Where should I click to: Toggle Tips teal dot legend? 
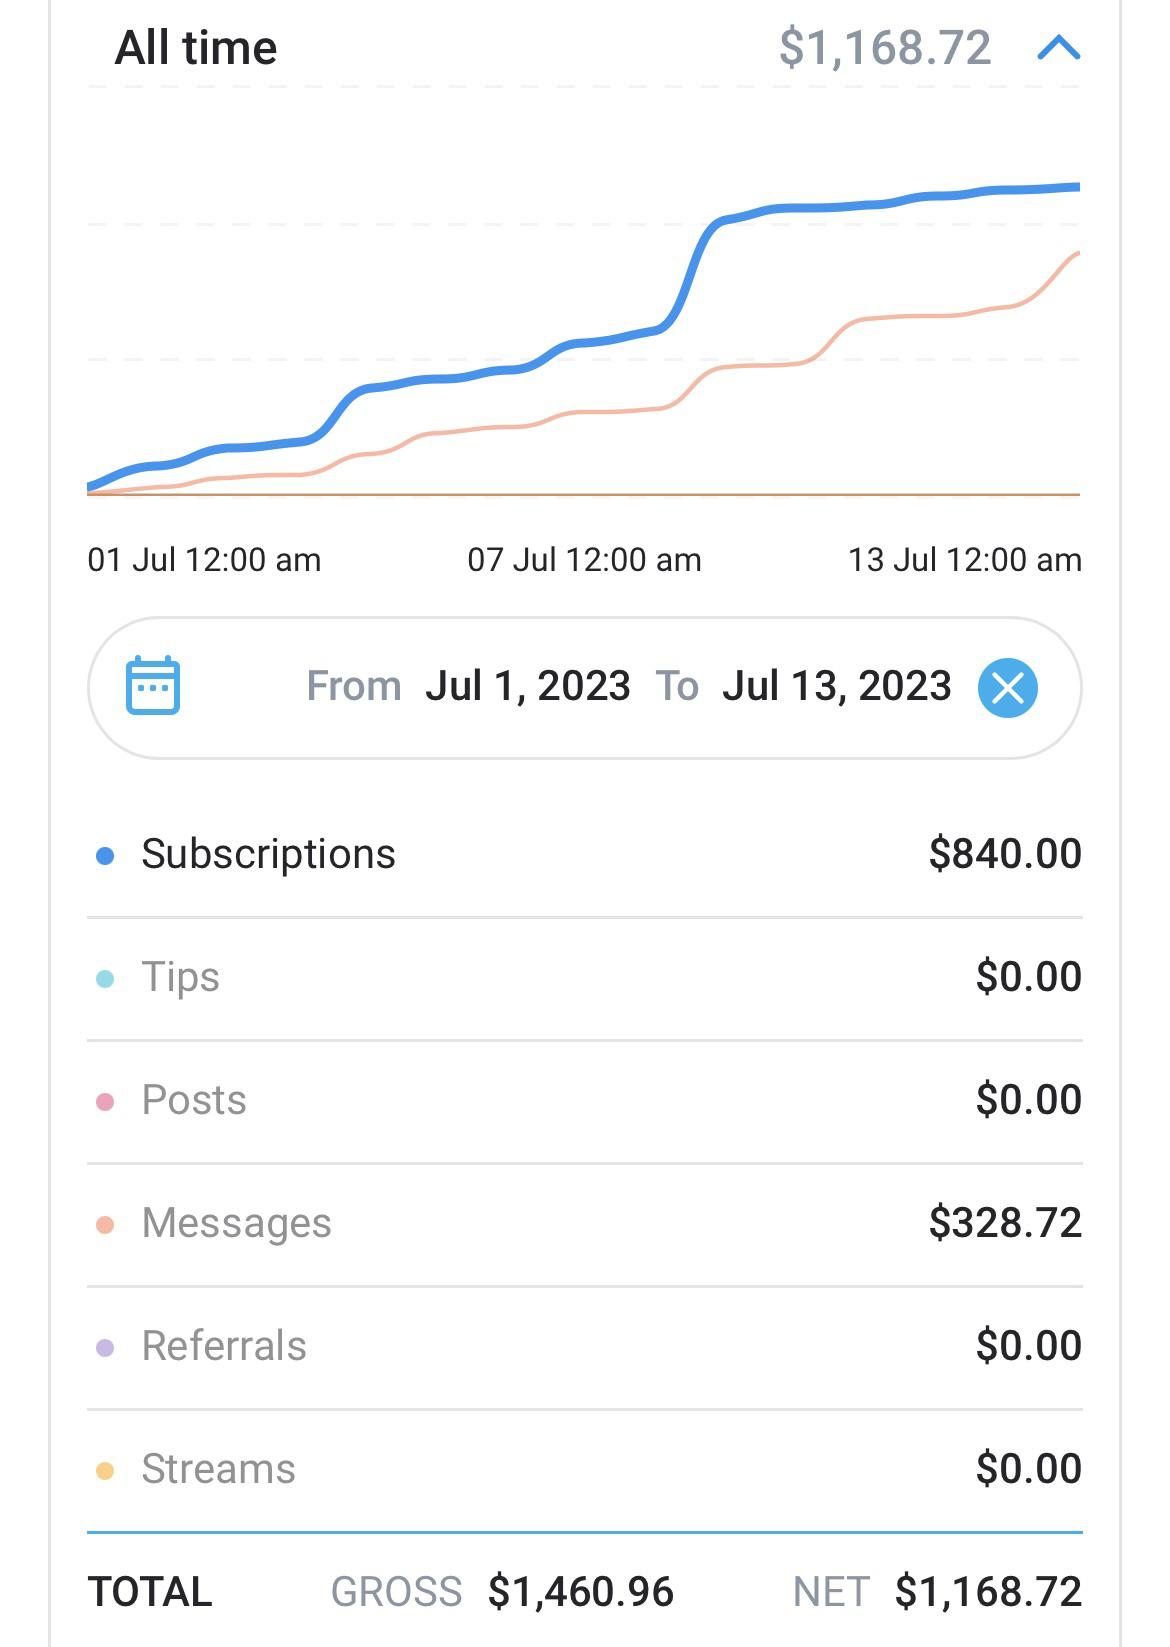pyautogui.click(x=105, y=979)
